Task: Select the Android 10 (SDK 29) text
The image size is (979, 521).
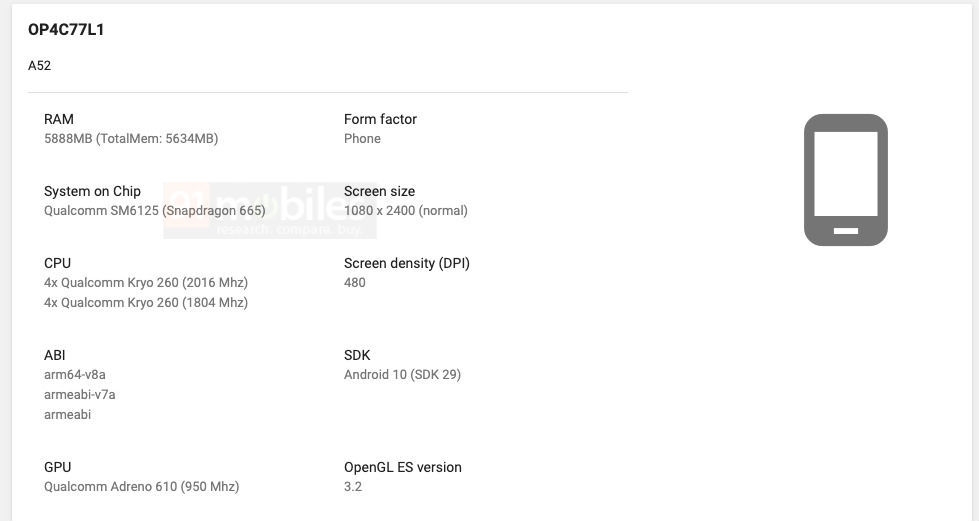Action: 402,375
